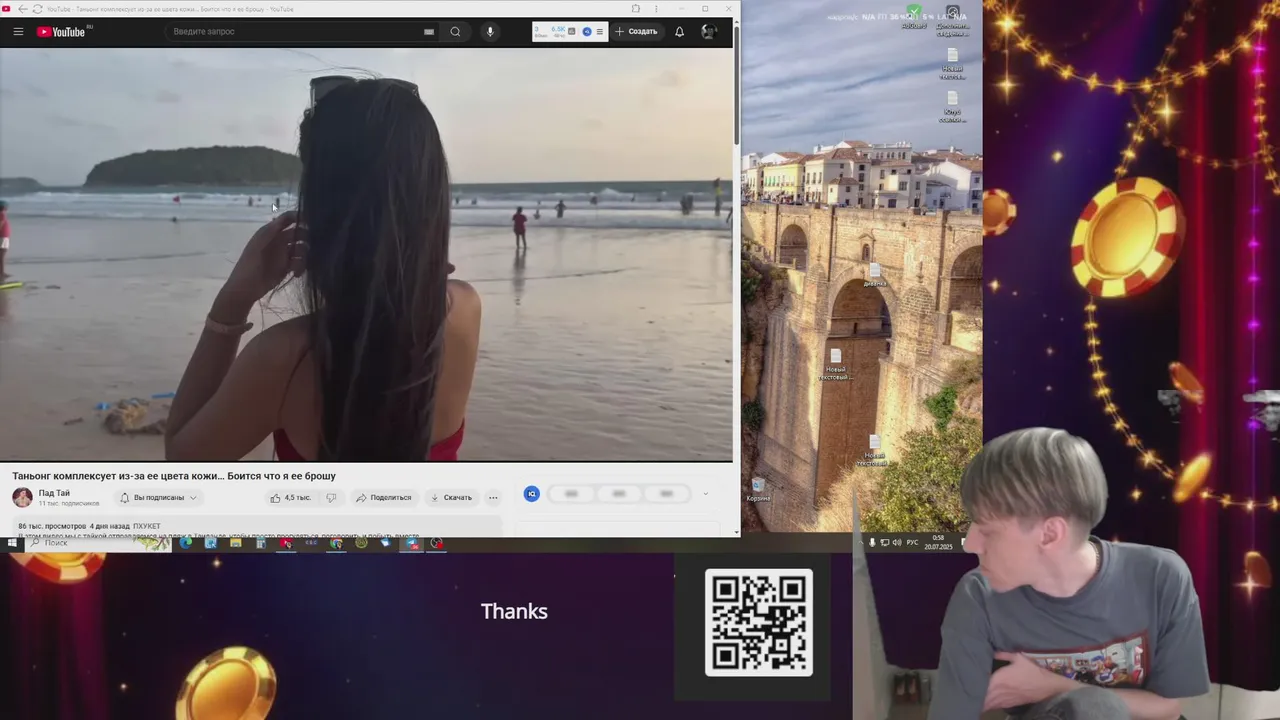
Task: Open Edge browser from the taskbar
Action: tap(186, 543)
